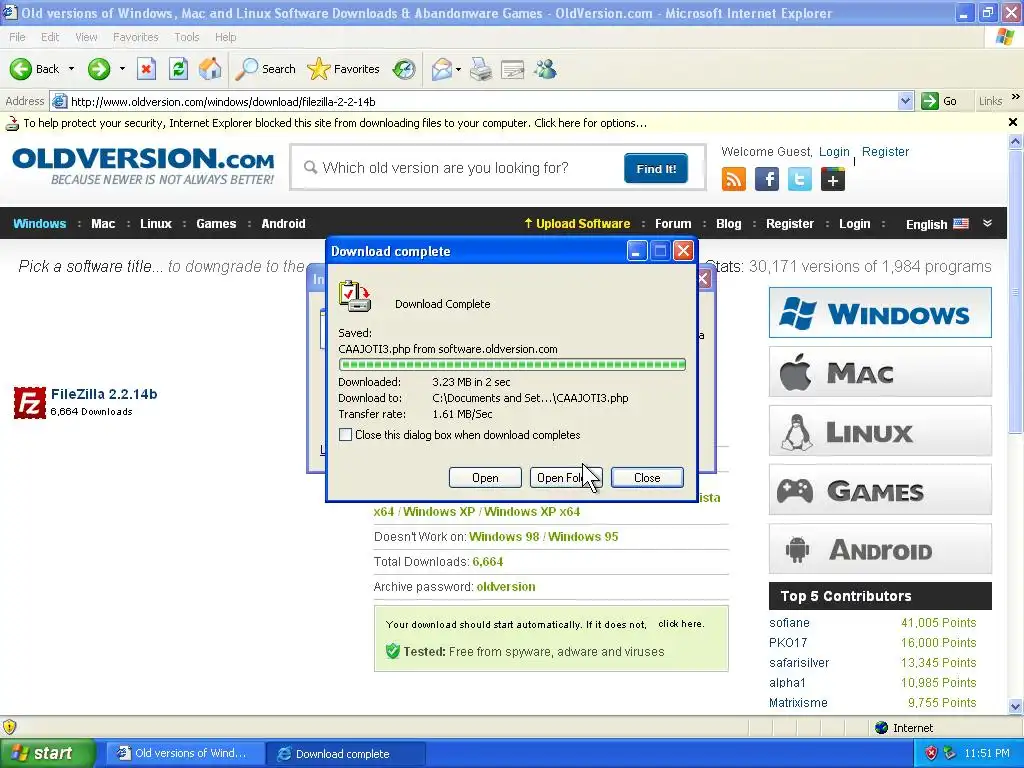The height and width of the screenshot is (768, 1024).
Task: Click the Stop page loading icon
Action: 146,69
